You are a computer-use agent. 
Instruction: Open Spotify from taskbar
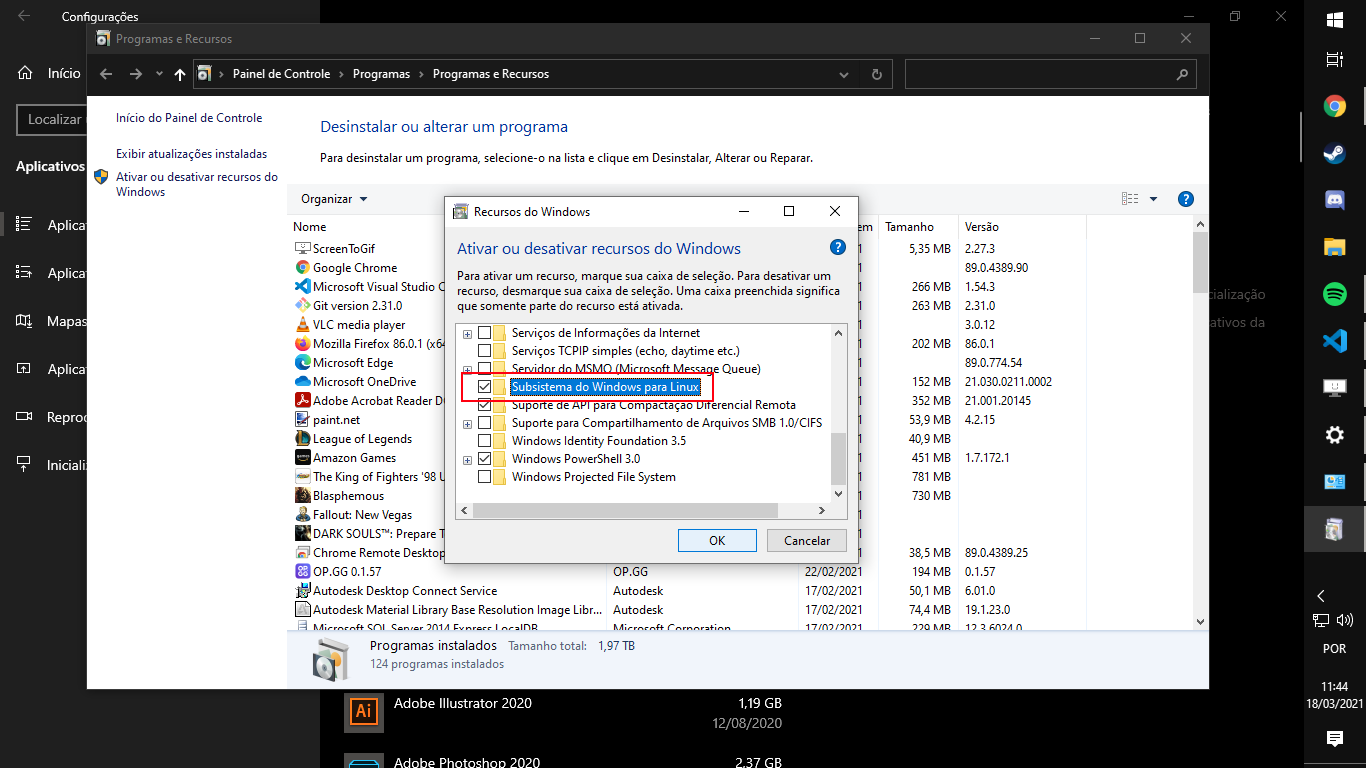coord(1334,294)
